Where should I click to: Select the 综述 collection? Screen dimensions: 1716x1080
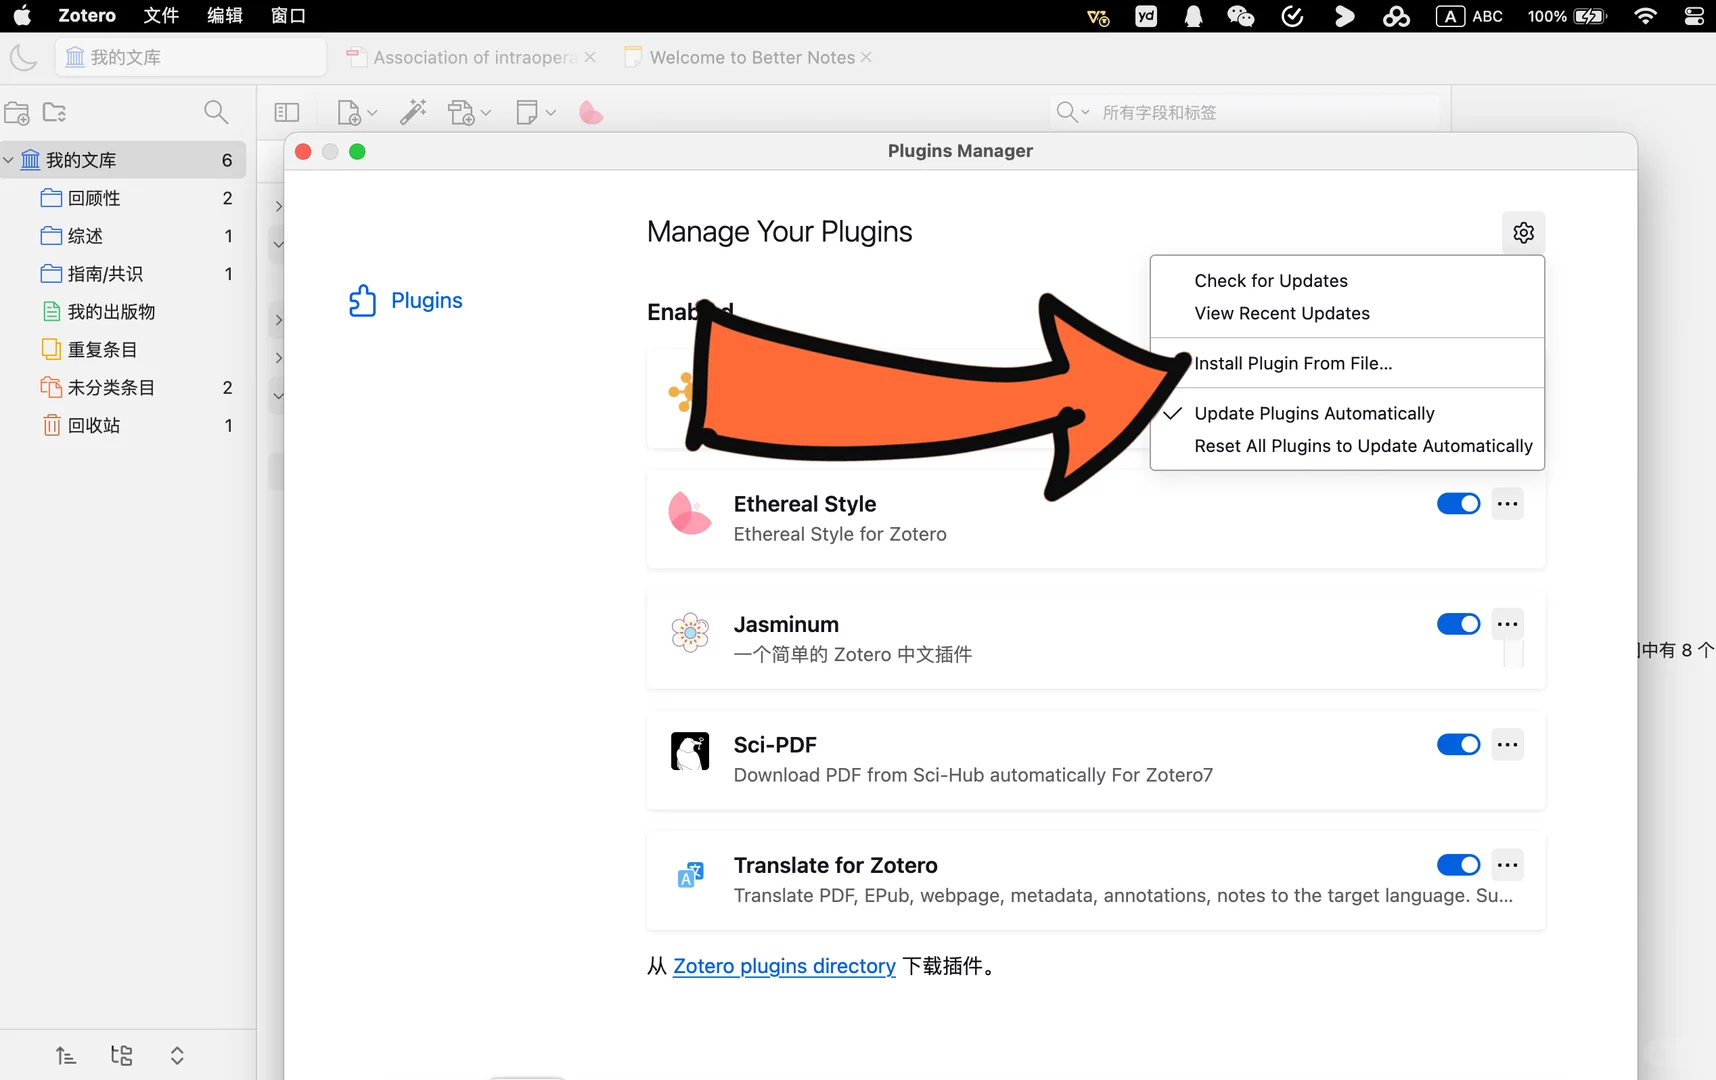[123, 236]
